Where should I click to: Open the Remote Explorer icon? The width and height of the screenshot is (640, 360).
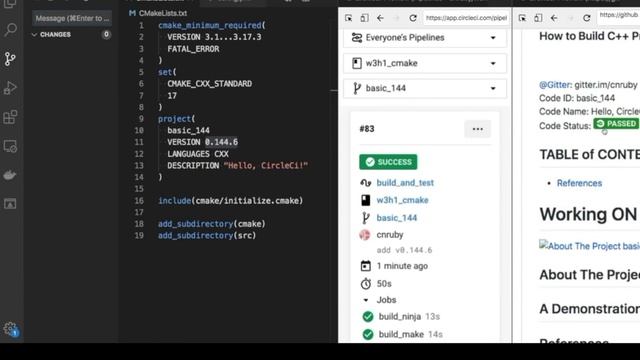pyautogui.click(x=10, y=146)
